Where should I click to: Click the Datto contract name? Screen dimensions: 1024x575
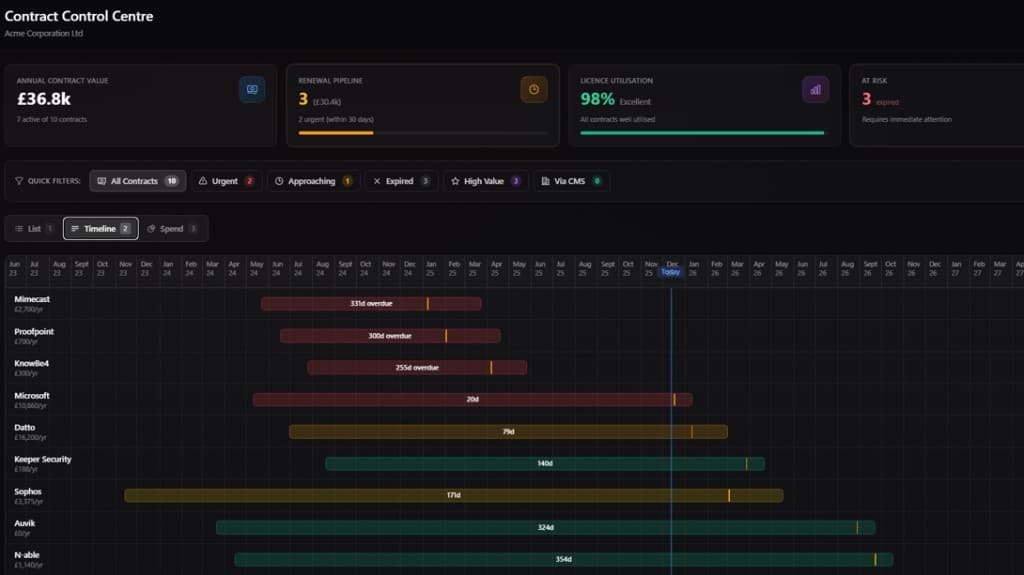click(25, 427)
